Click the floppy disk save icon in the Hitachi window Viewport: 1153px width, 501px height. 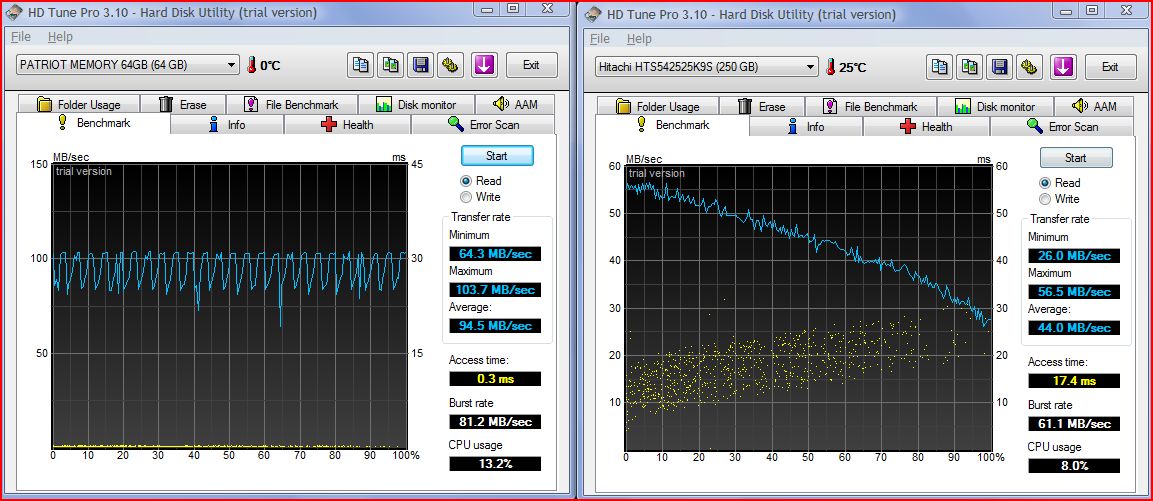1000,67
